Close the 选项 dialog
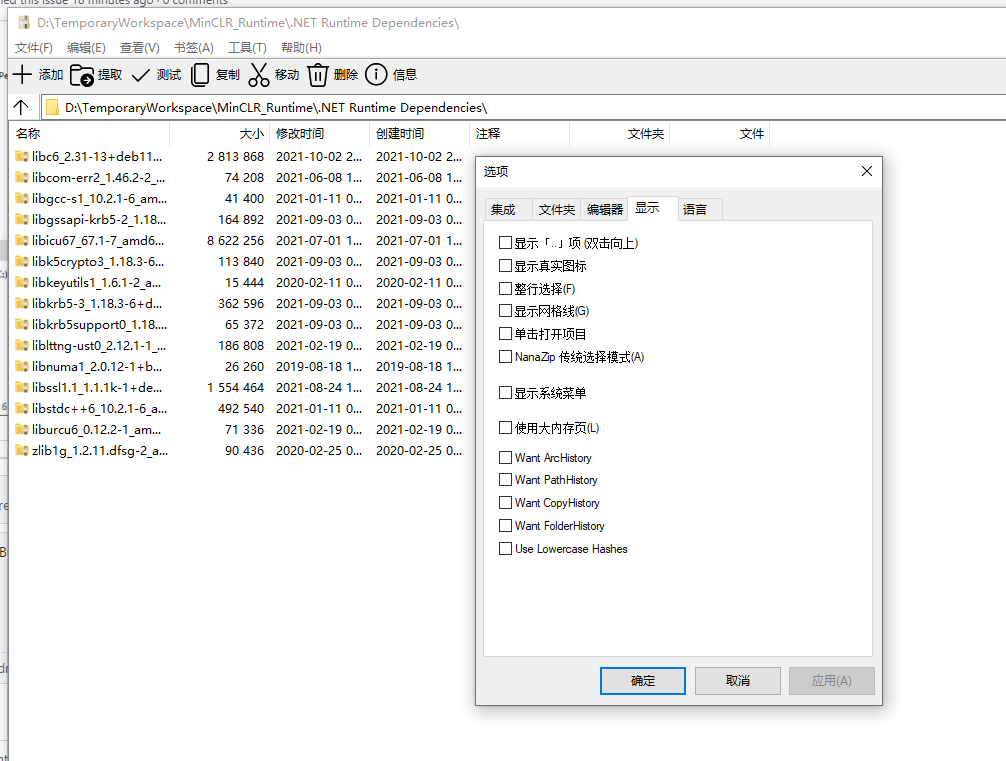 pyautogui.click(x=867, y=171)
